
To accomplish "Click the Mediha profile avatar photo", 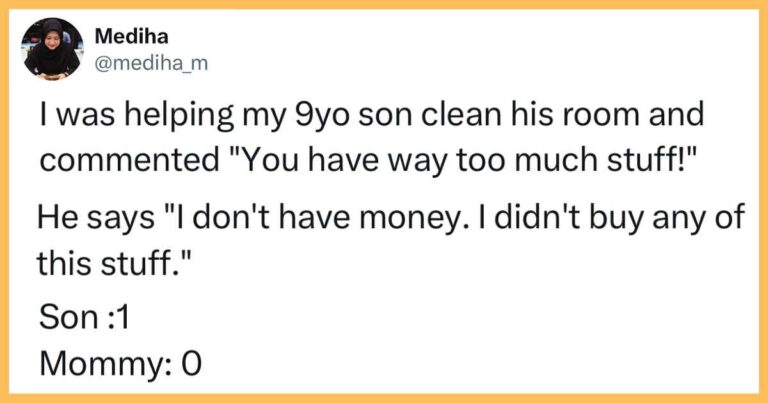I will (51, 49).
